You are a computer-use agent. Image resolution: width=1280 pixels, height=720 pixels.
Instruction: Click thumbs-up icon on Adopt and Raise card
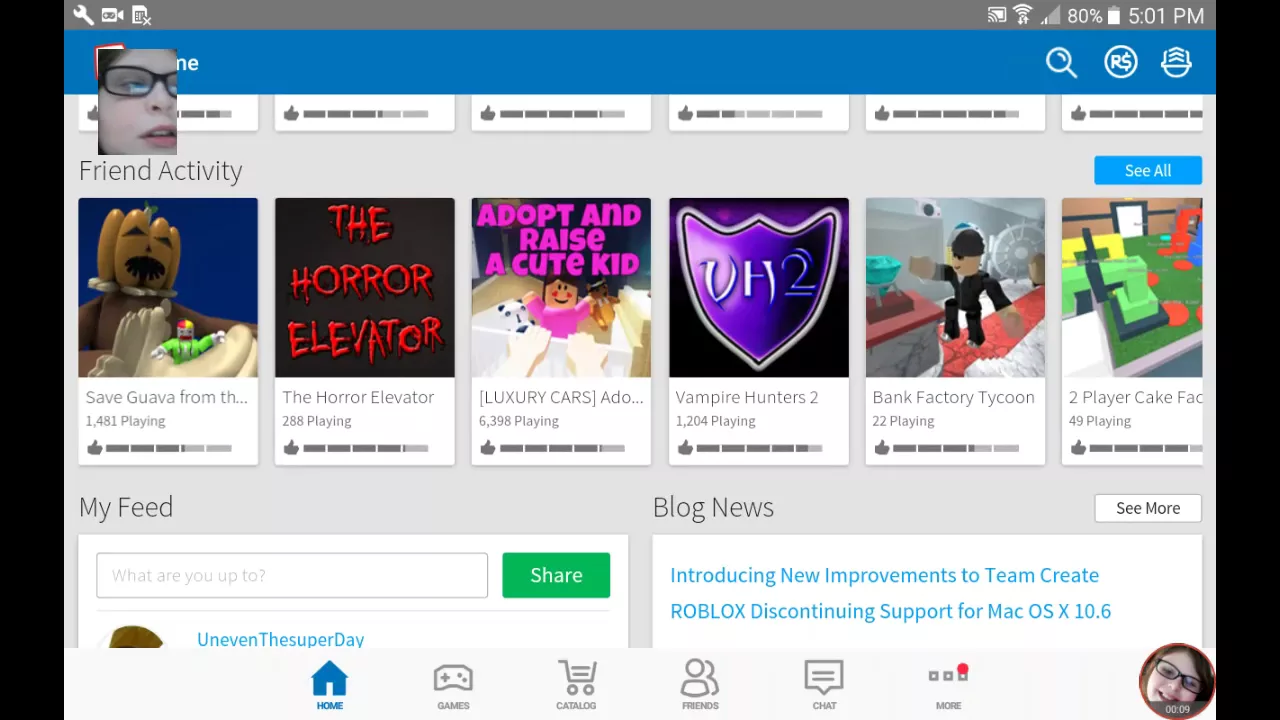point(488,447)
